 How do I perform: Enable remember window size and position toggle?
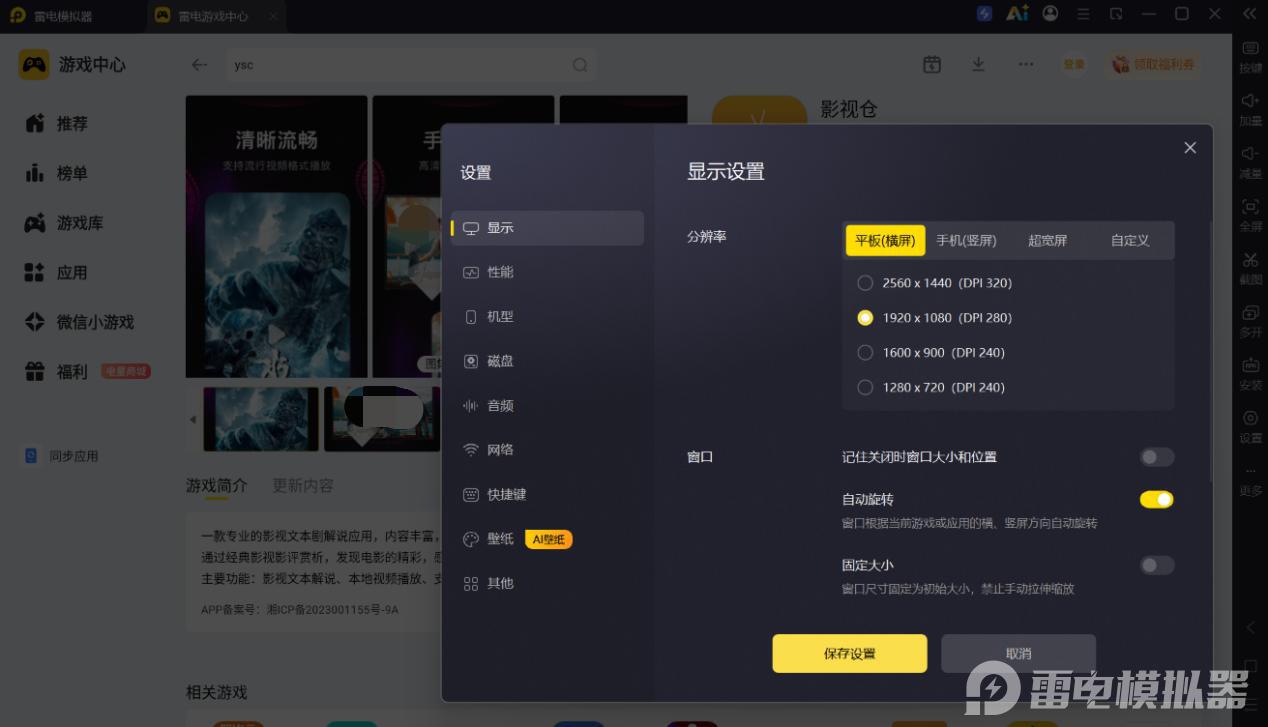(1157, 457)
